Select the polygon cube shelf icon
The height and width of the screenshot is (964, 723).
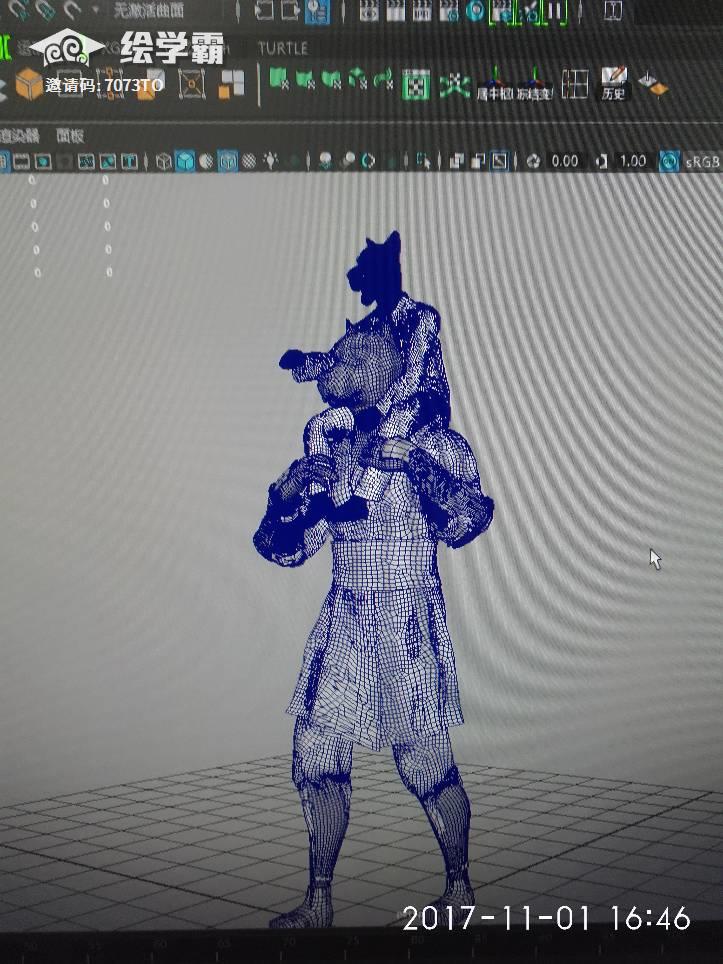point(28,84)
